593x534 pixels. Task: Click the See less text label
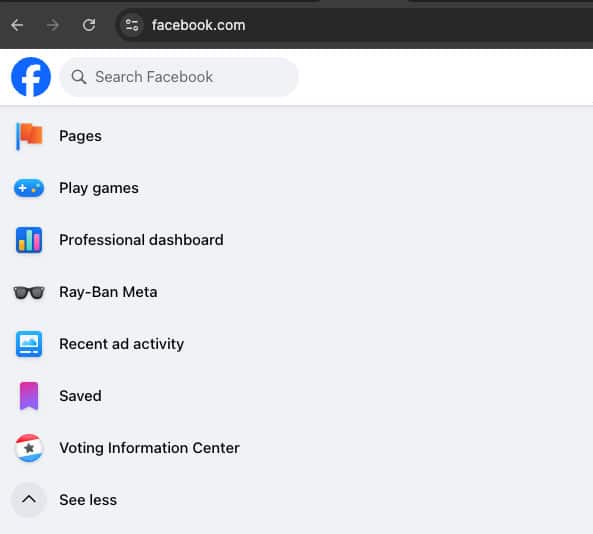[x=88, y=500]
